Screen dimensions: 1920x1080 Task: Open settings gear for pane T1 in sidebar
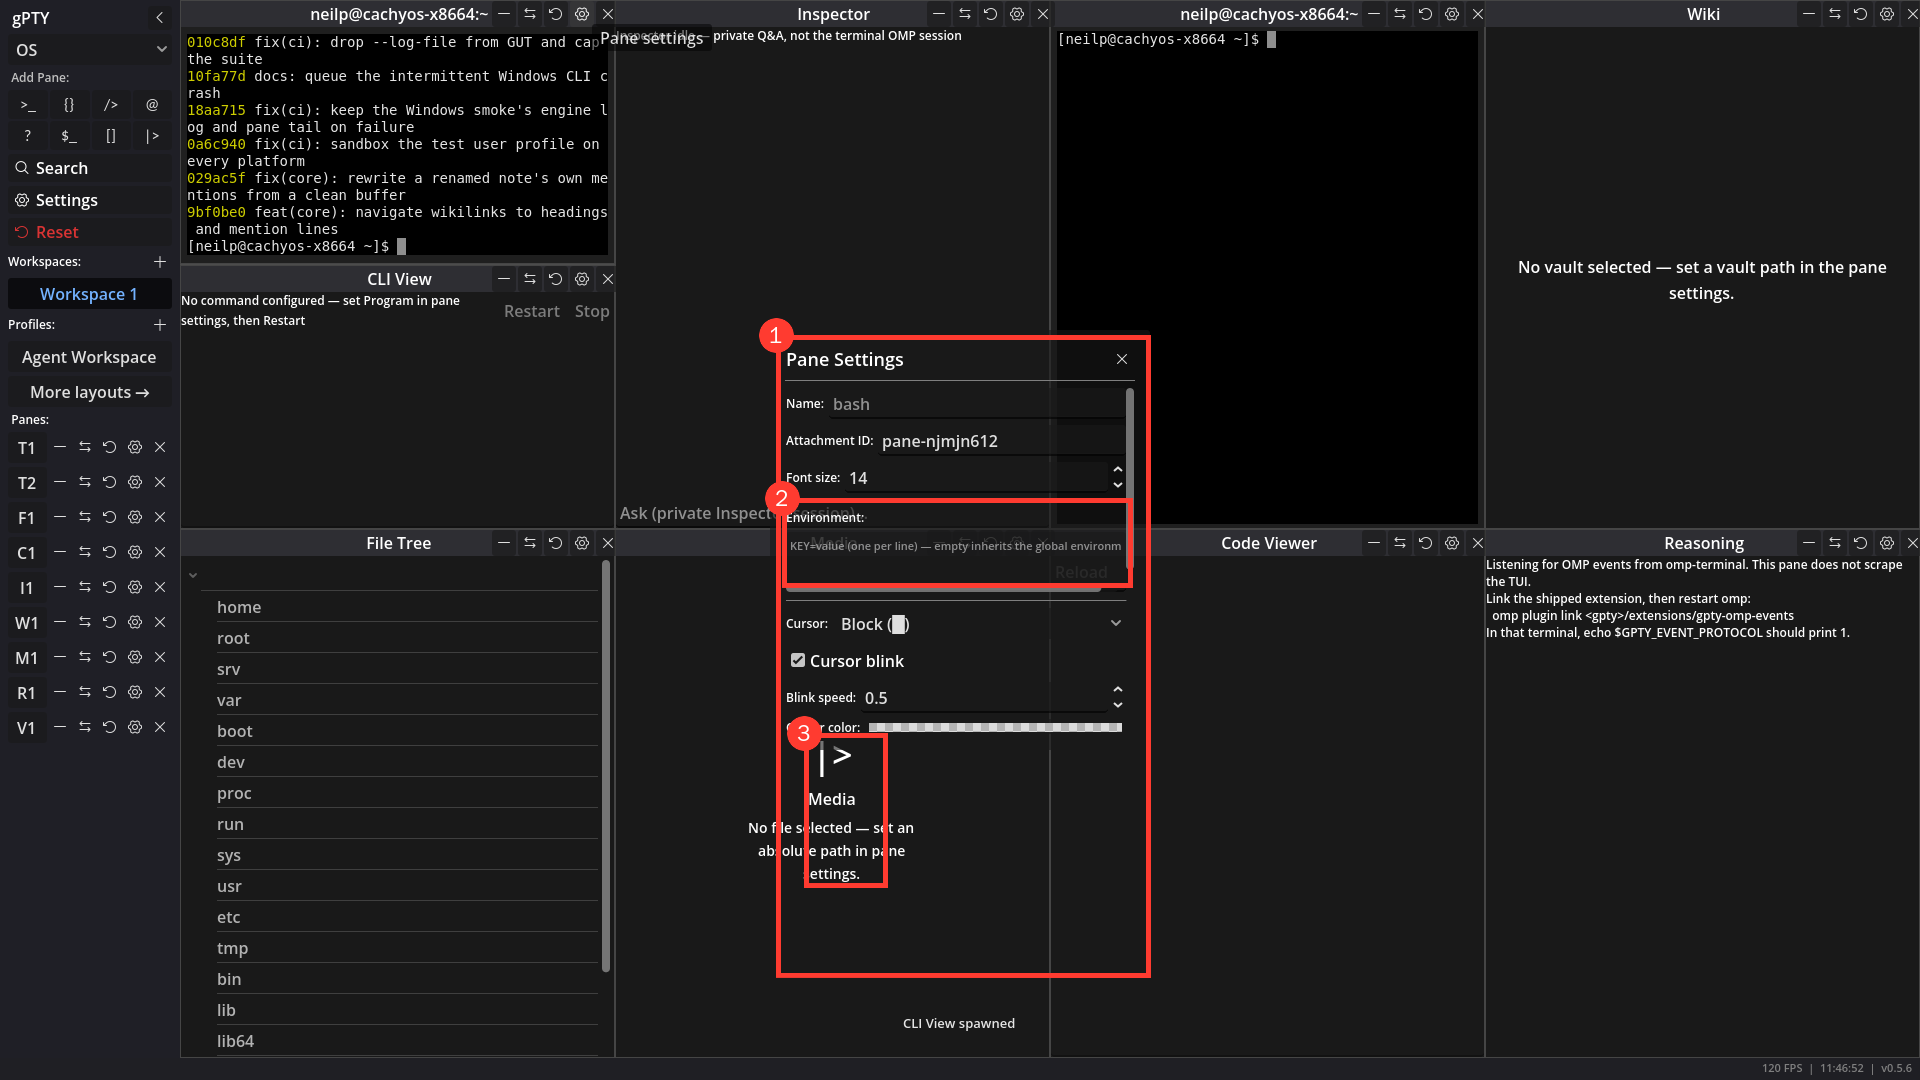(135, 448)
